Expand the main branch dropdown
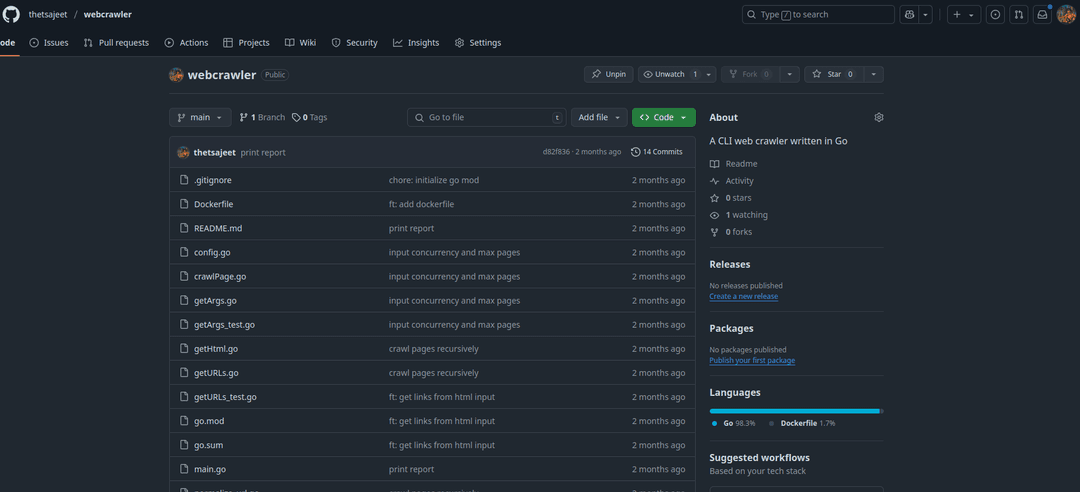 [200, 117]
